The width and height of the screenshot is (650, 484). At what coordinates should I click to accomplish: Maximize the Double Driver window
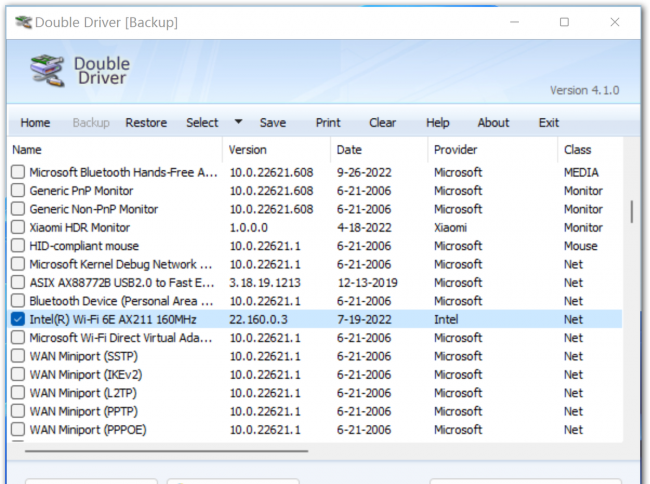pos(564,22)
